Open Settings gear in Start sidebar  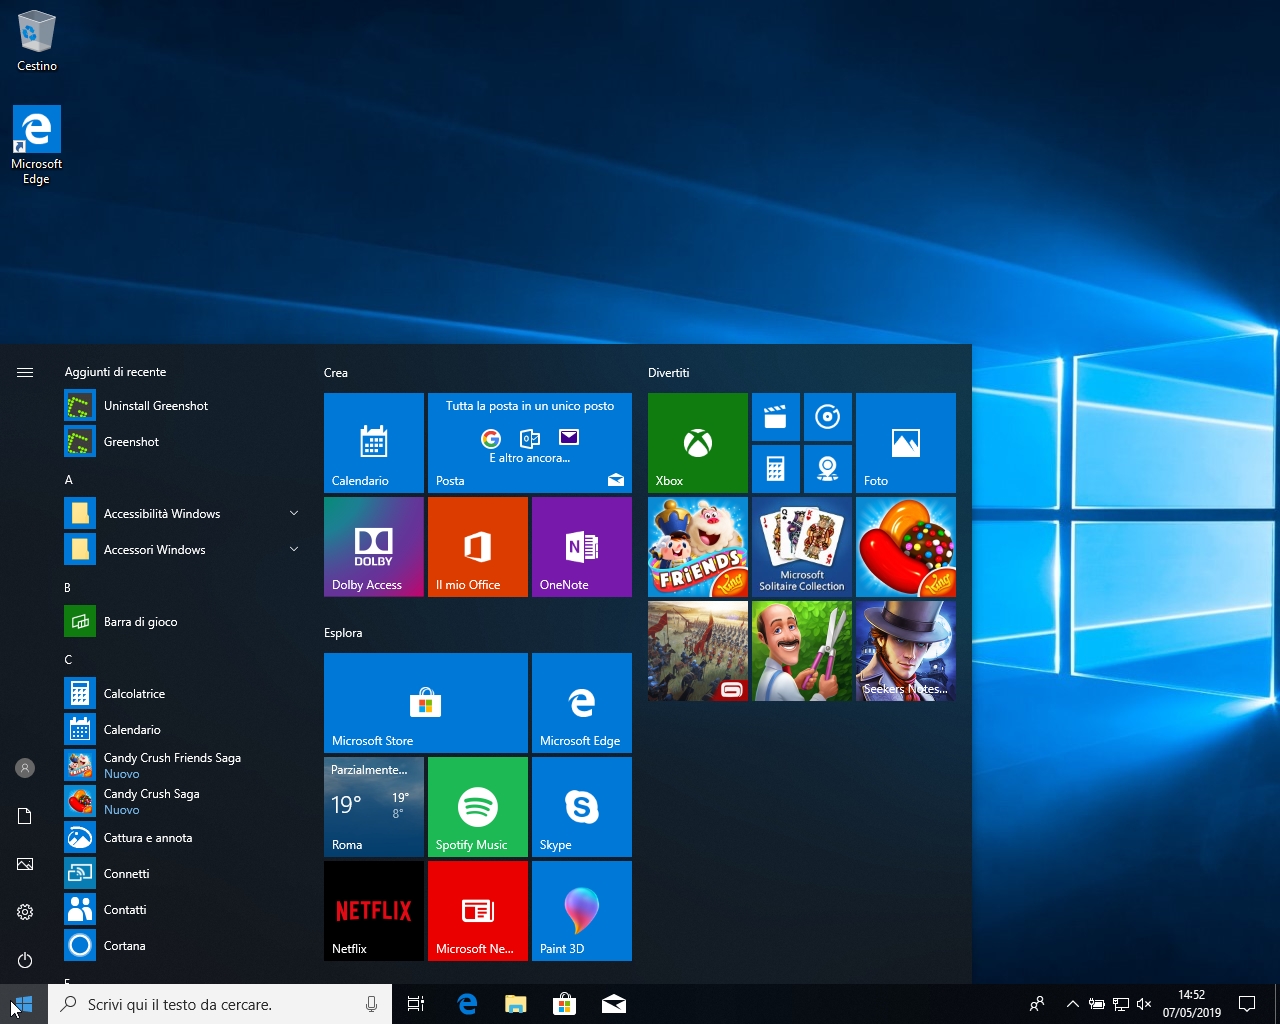click(25, 912)
